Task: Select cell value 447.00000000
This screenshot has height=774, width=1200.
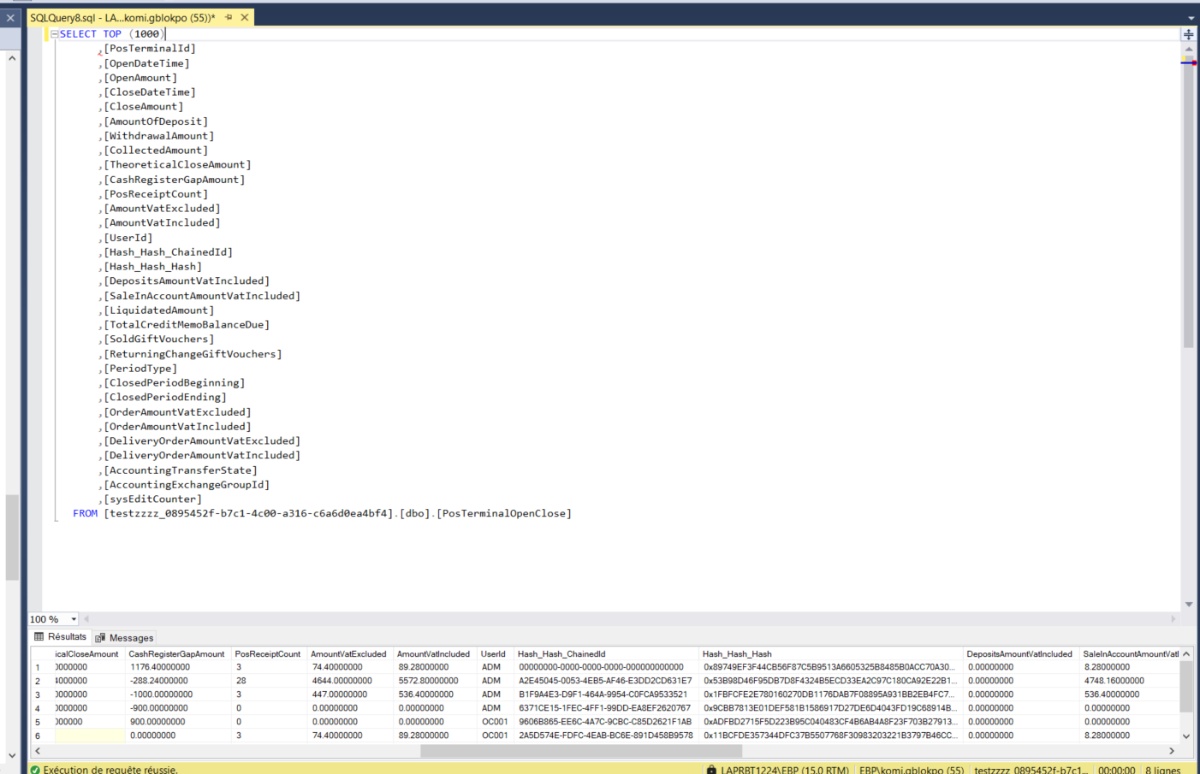Action: click(x=349, y=694)
